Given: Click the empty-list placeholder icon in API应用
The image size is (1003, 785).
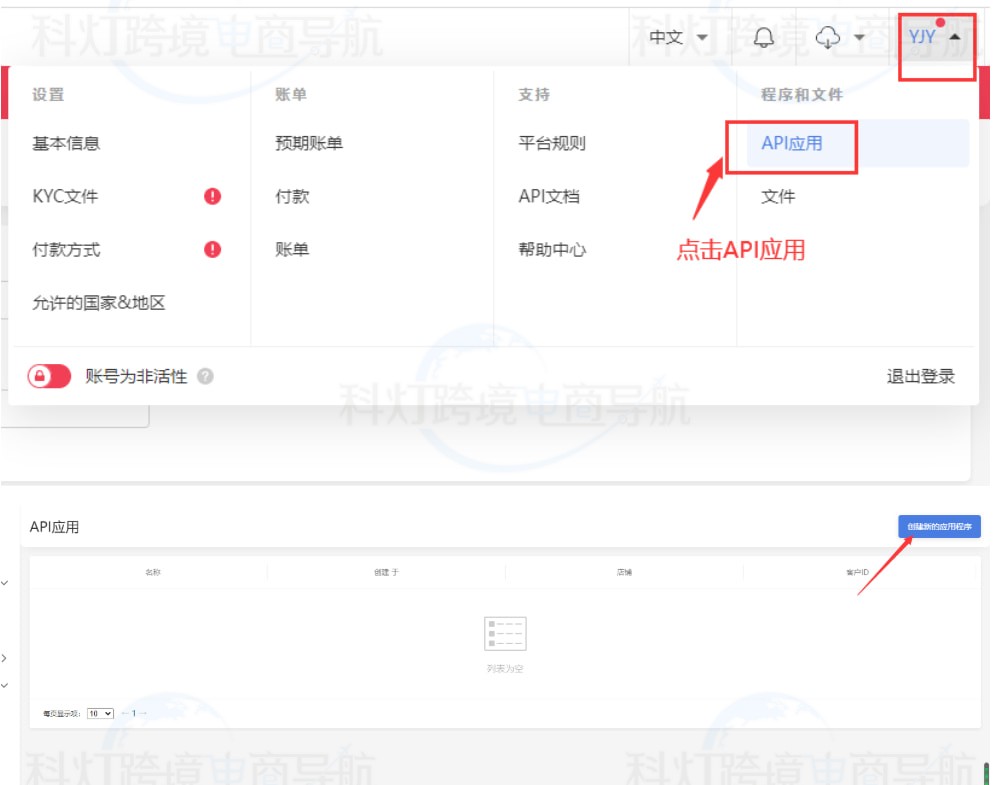Looking at the screenshot, I should point(507,633).
